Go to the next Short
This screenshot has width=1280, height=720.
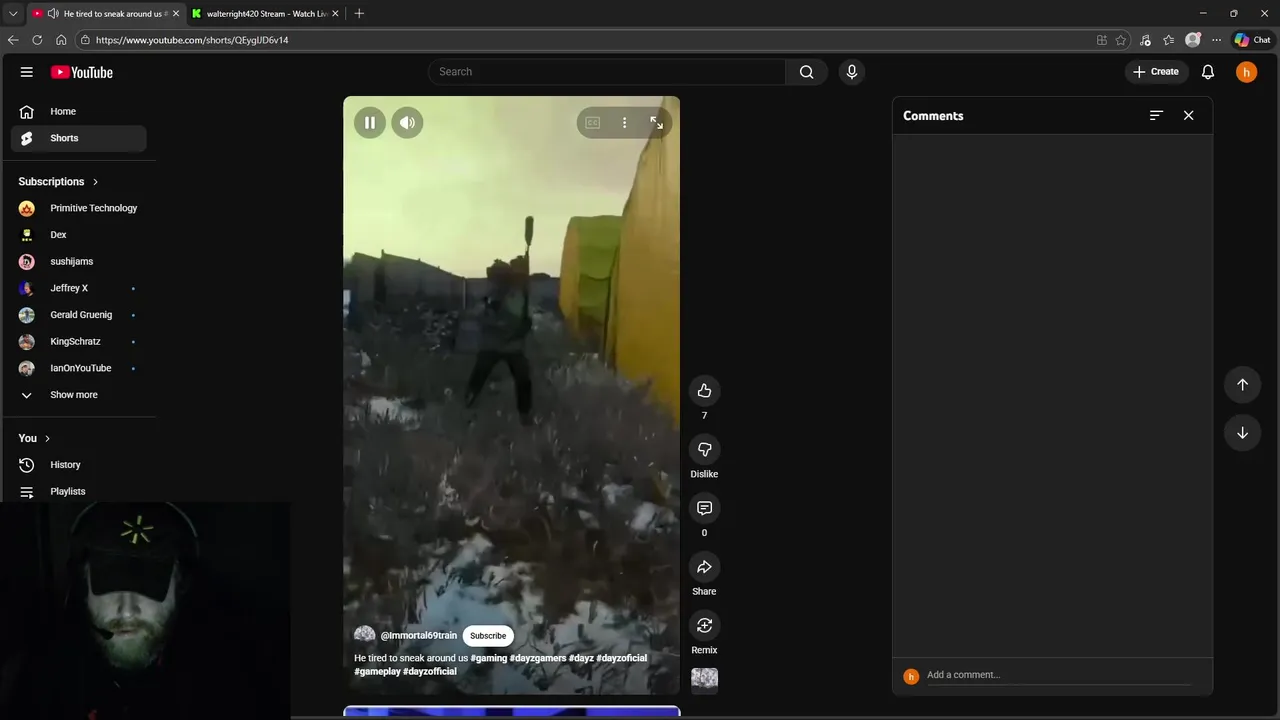tap(1242, 433)
